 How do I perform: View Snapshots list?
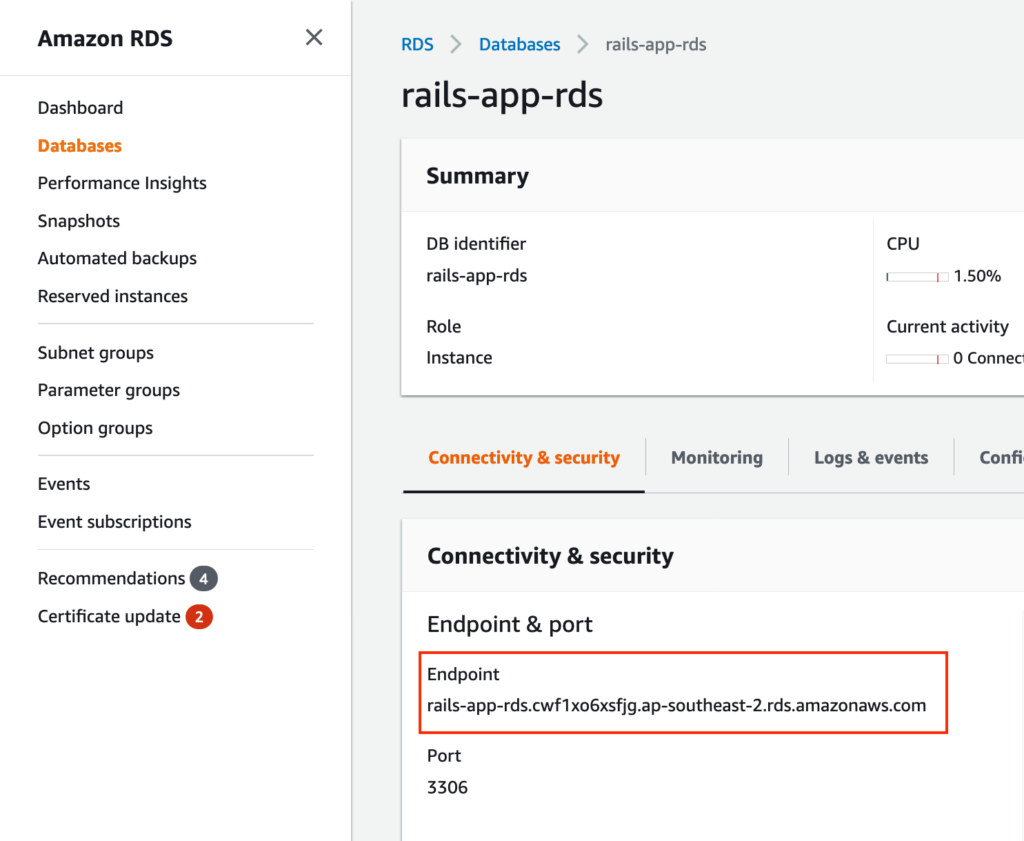[79, 221]
